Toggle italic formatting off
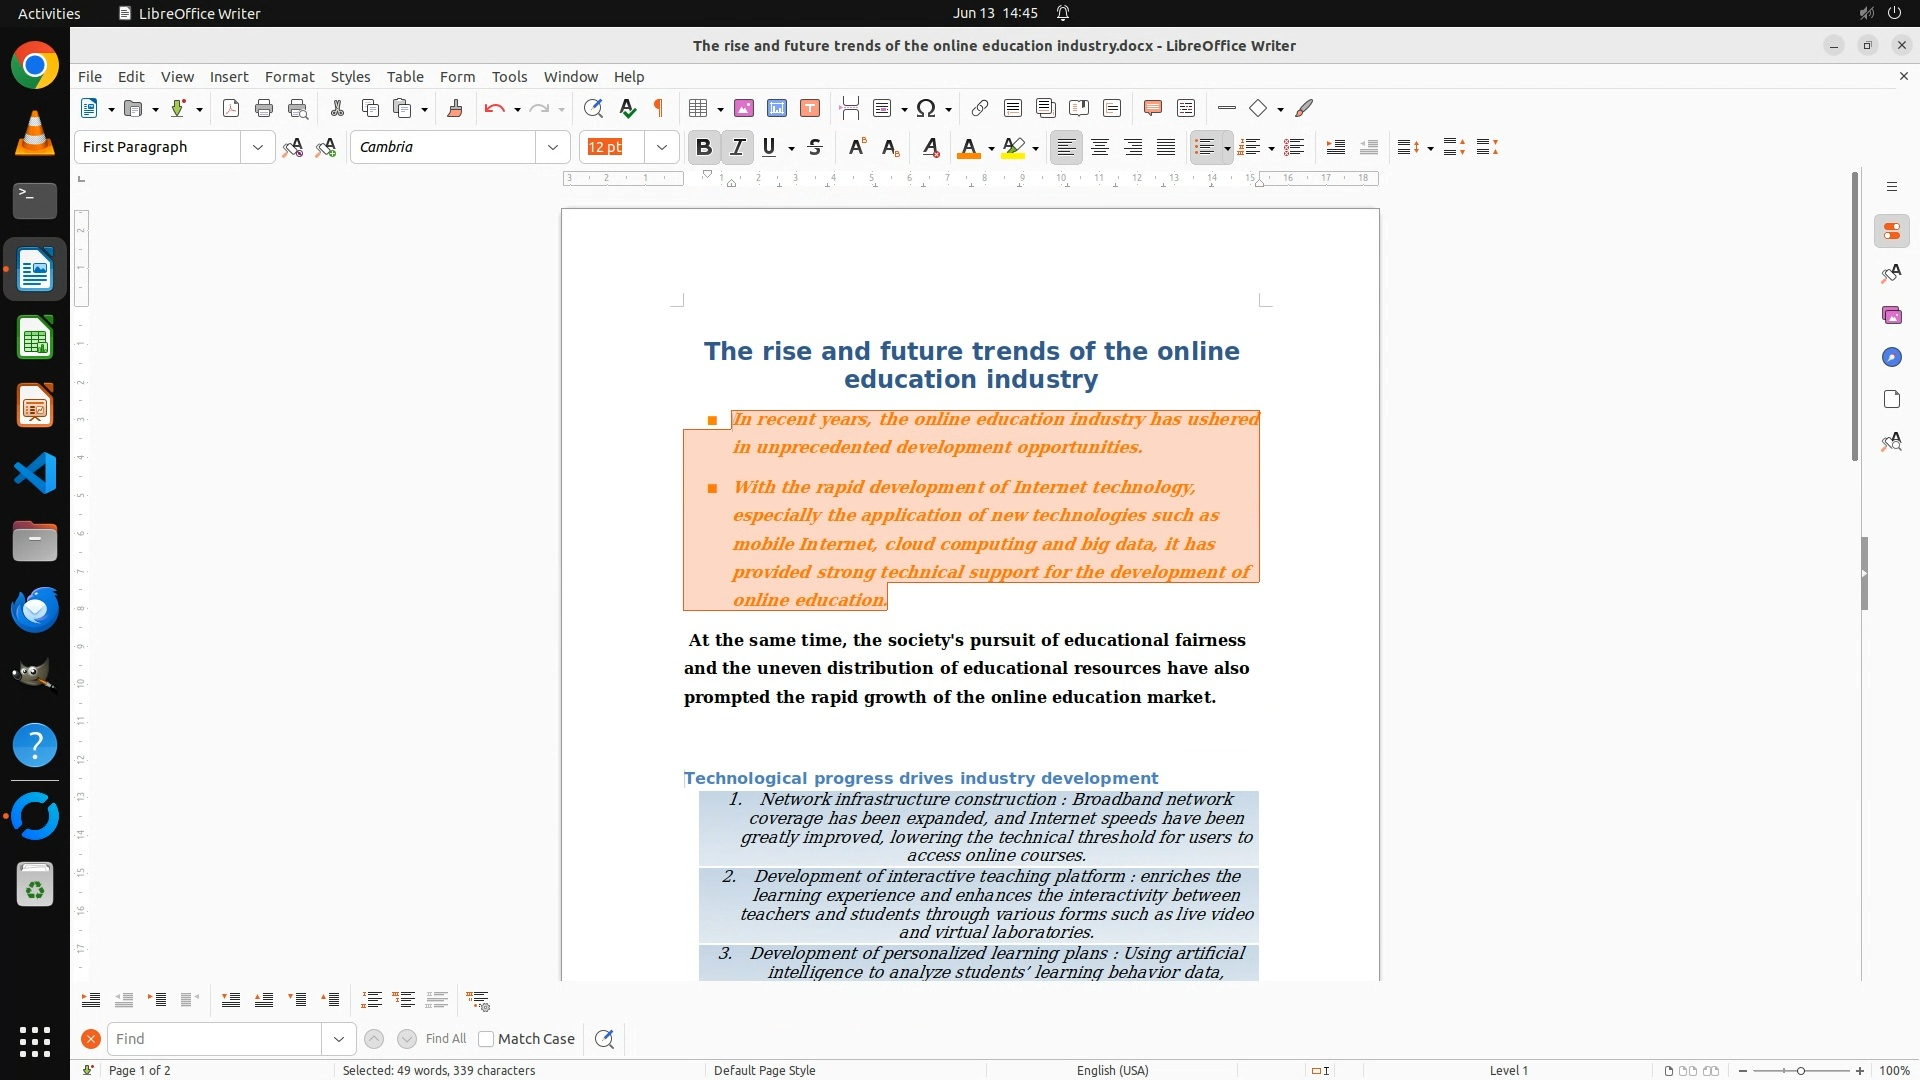Viewport: 1920px width, 1080px height. pyautogui.click(x=738, y=148)
